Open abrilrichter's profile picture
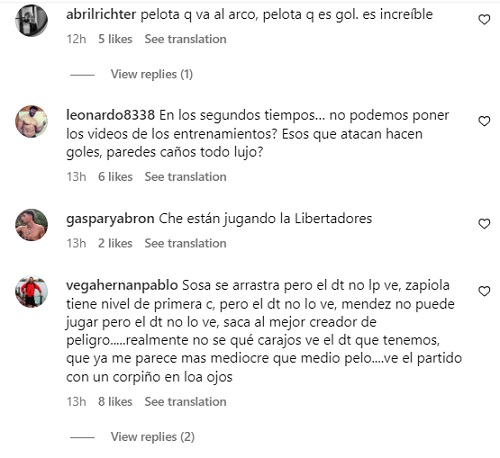Screen dimensions: 500x458 tap(31, 20)
